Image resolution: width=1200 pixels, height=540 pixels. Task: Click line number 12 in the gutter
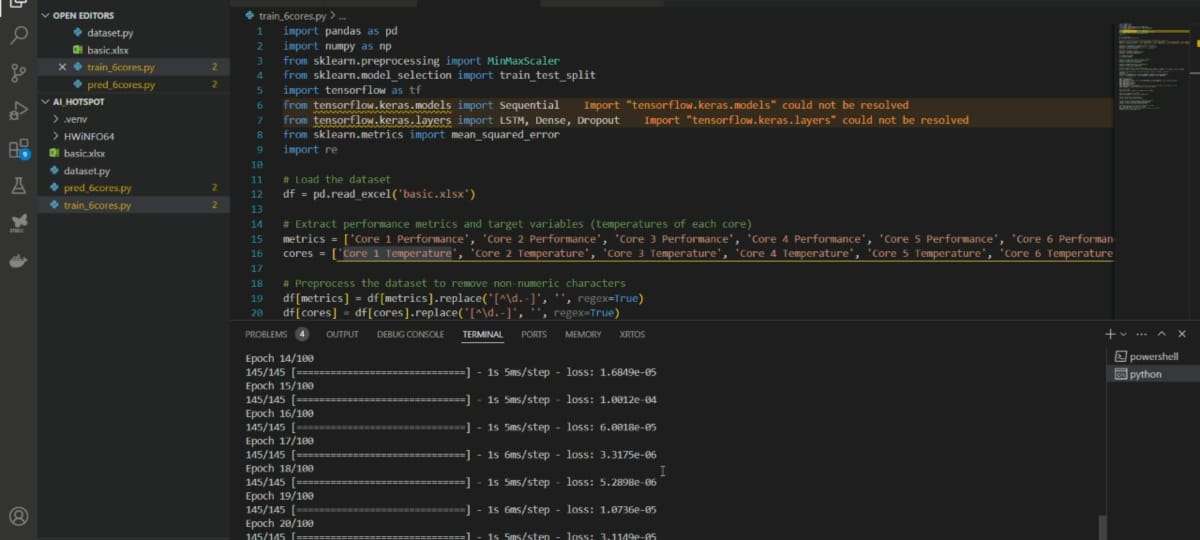pyautogui.click(x=258, y=194)
